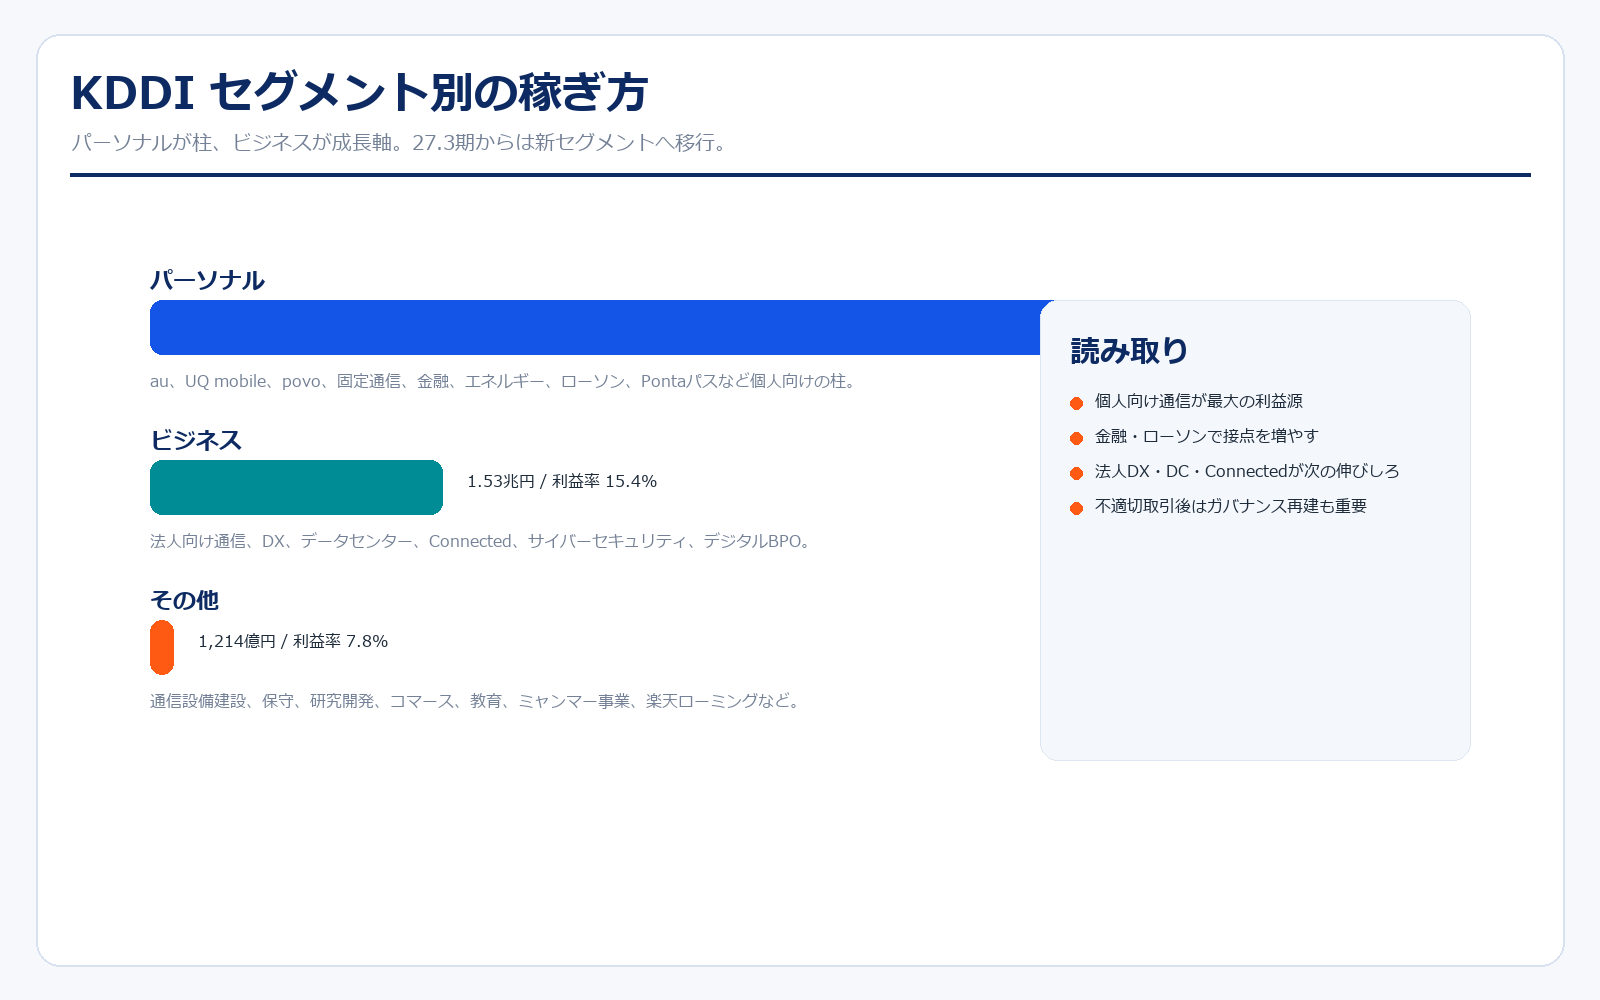1600x1000 pixels.
Task: Click the teal ビジネス bar
Action: click(x=296, y=487)
